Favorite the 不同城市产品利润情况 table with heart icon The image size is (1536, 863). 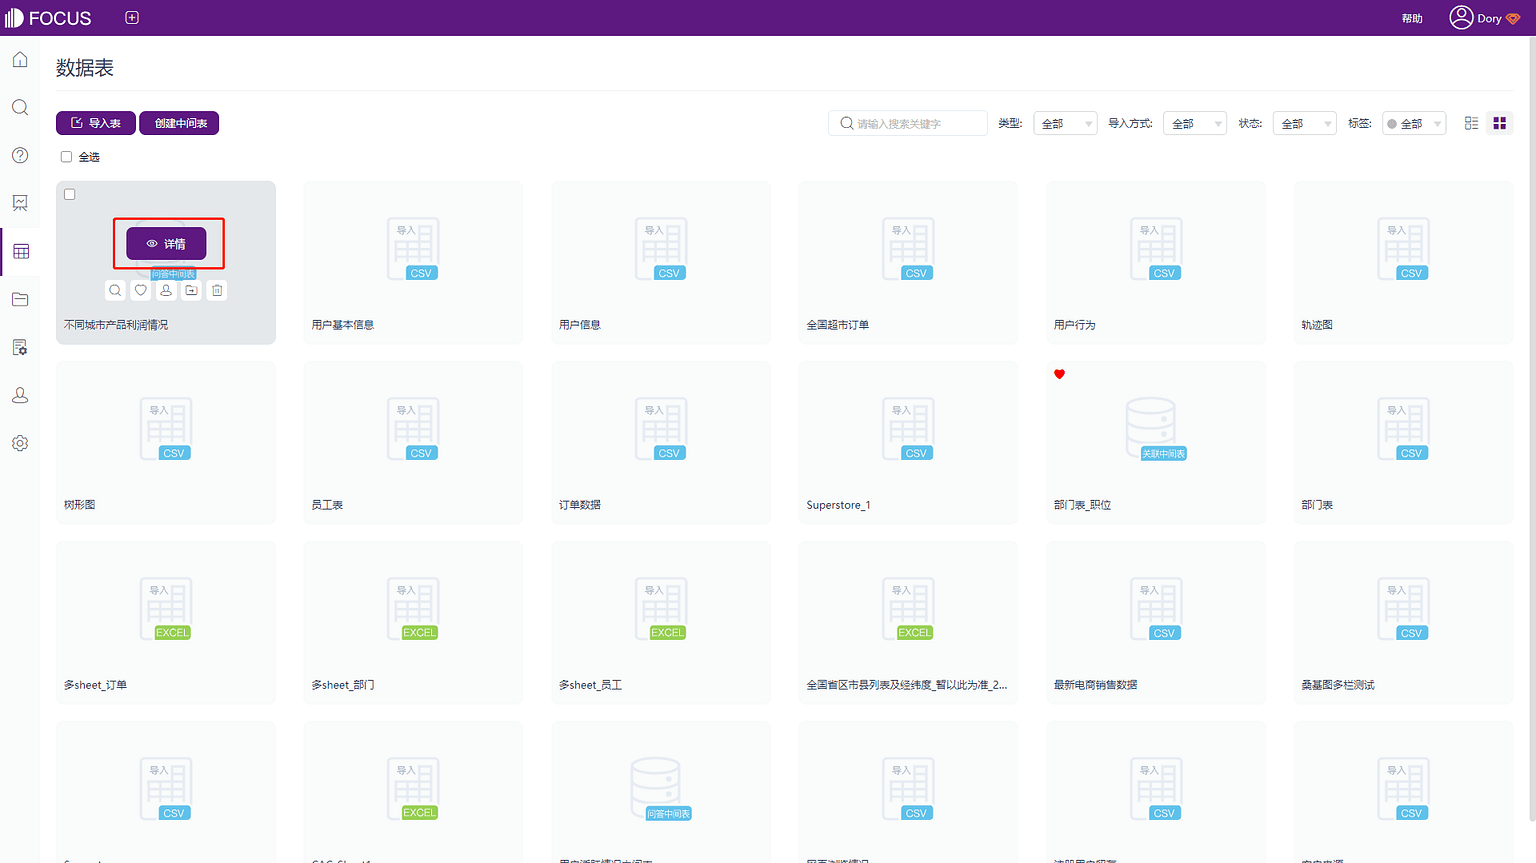141,290
